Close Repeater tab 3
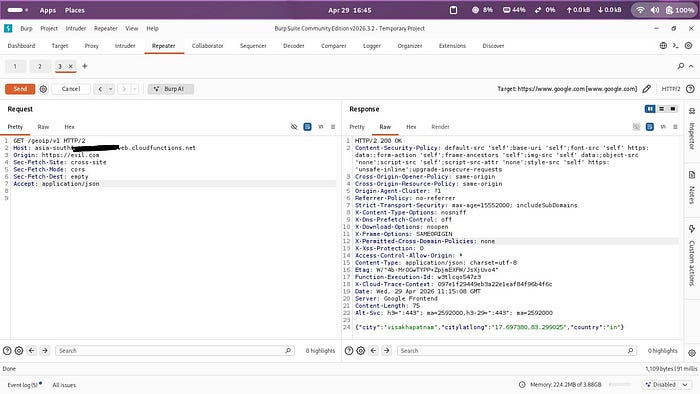The image size is (700, 394). (x=70, y=66)
